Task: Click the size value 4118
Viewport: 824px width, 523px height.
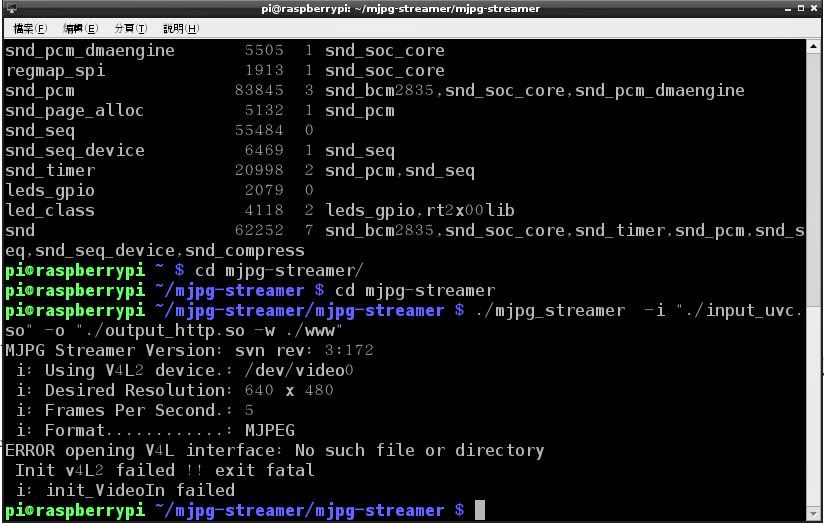Action: (x=264, y=210)
